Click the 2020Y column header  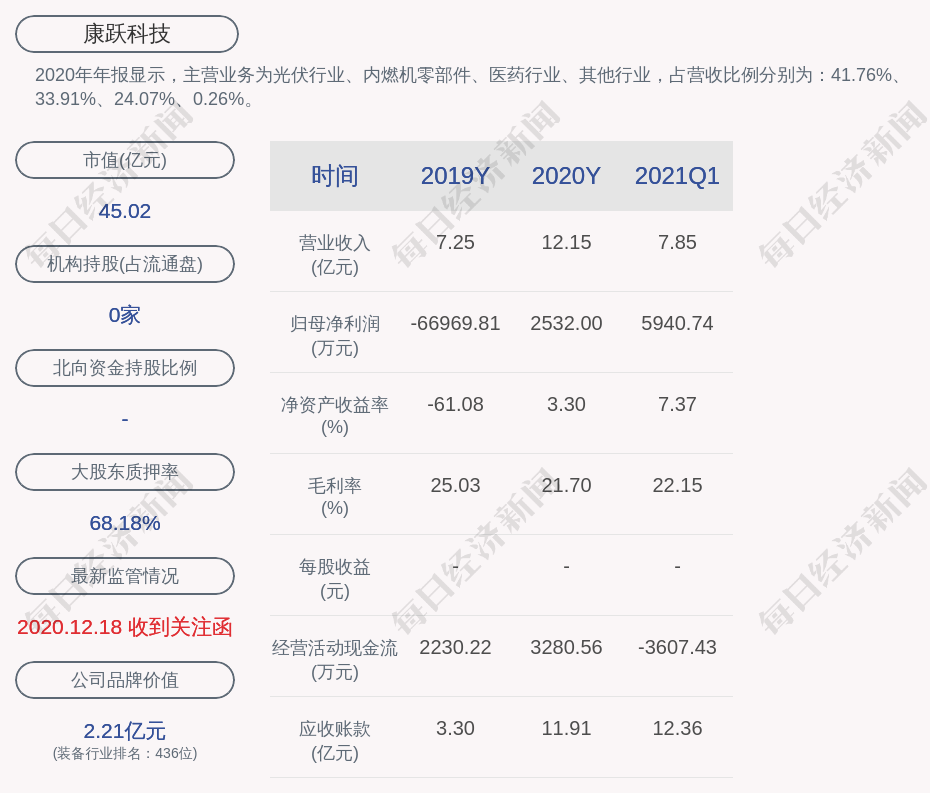point(566,176)
